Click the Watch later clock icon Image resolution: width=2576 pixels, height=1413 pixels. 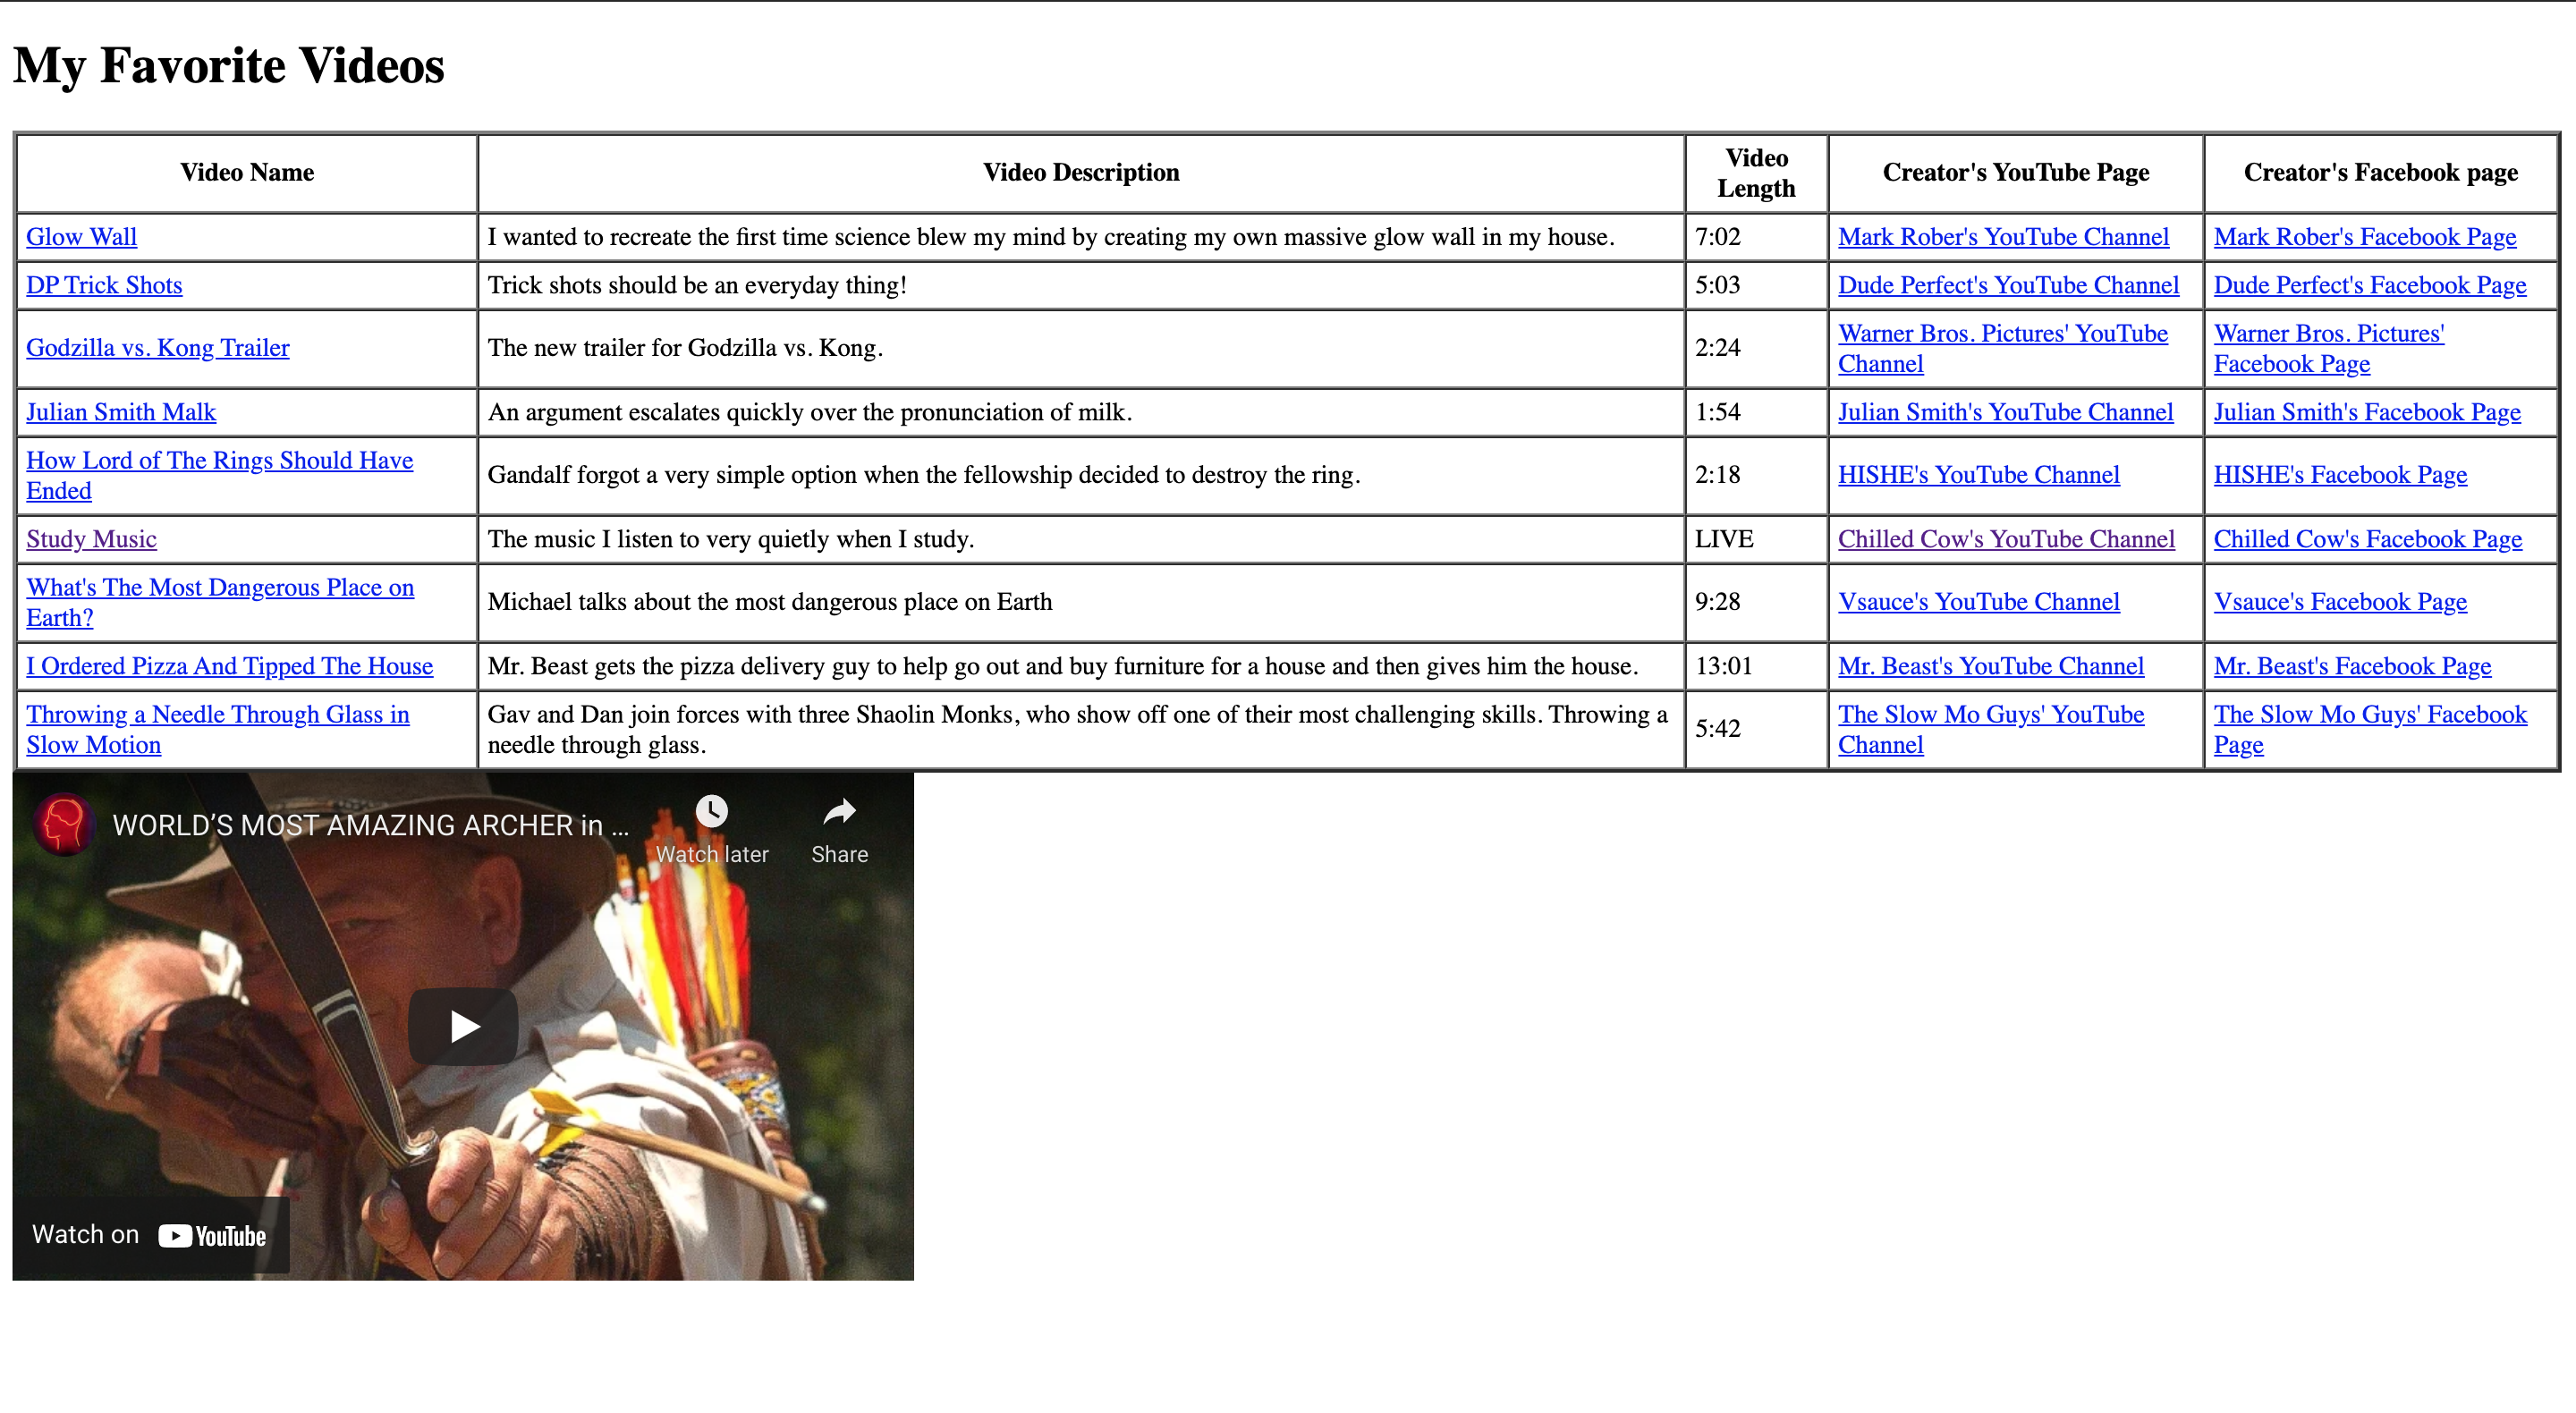711,811
